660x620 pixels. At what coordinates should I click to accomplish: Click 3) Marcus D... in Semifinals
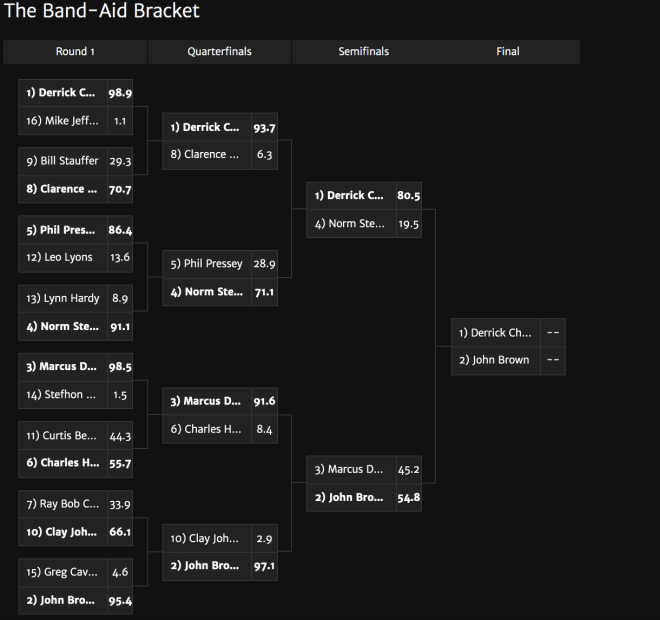[x=364, y=470]
